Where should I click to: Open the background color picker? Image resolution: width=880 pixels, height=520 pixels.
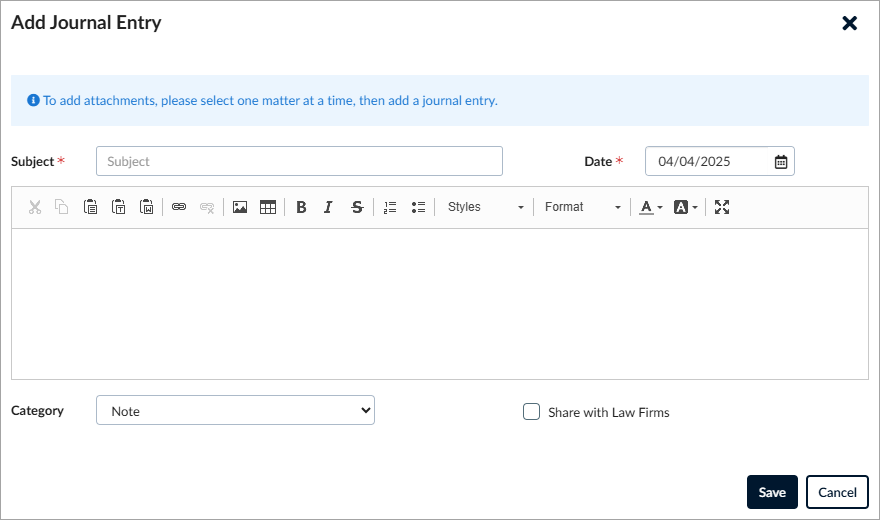coord(685,207)
